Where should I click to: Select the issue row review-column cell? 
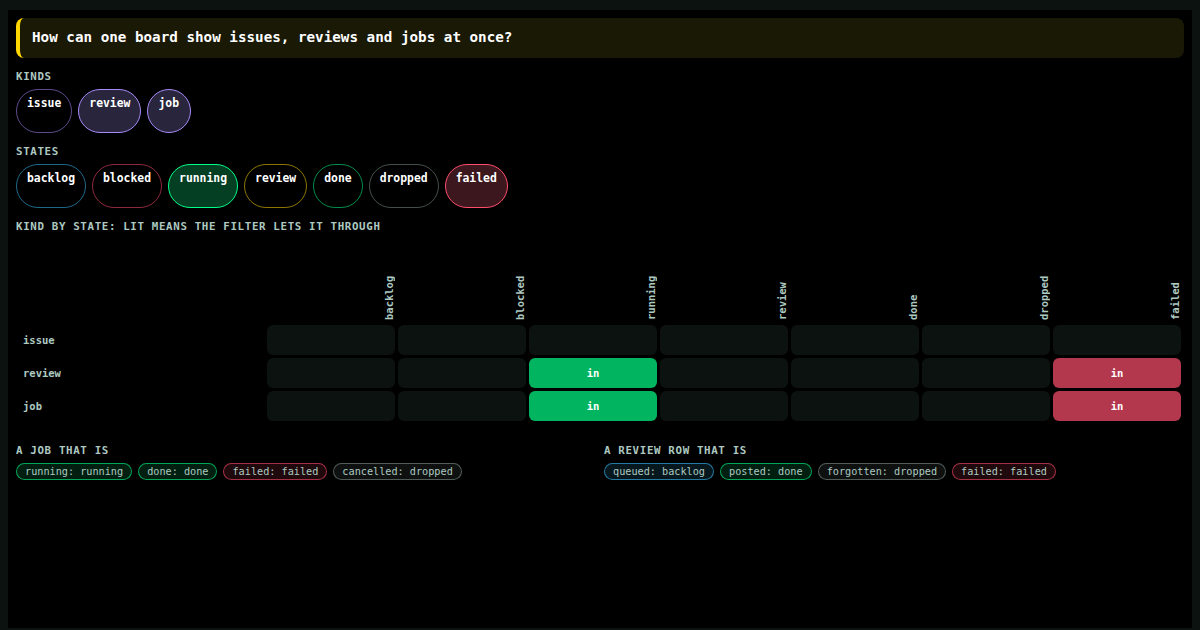pyautogui.click(x=724, y=340)
